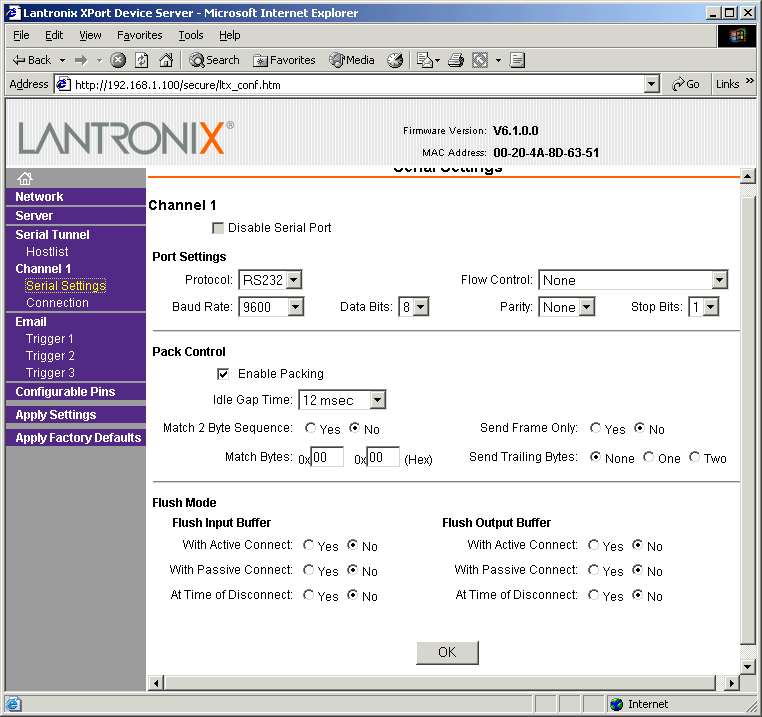Click the first Match Bytes hex field

point(327,457)
